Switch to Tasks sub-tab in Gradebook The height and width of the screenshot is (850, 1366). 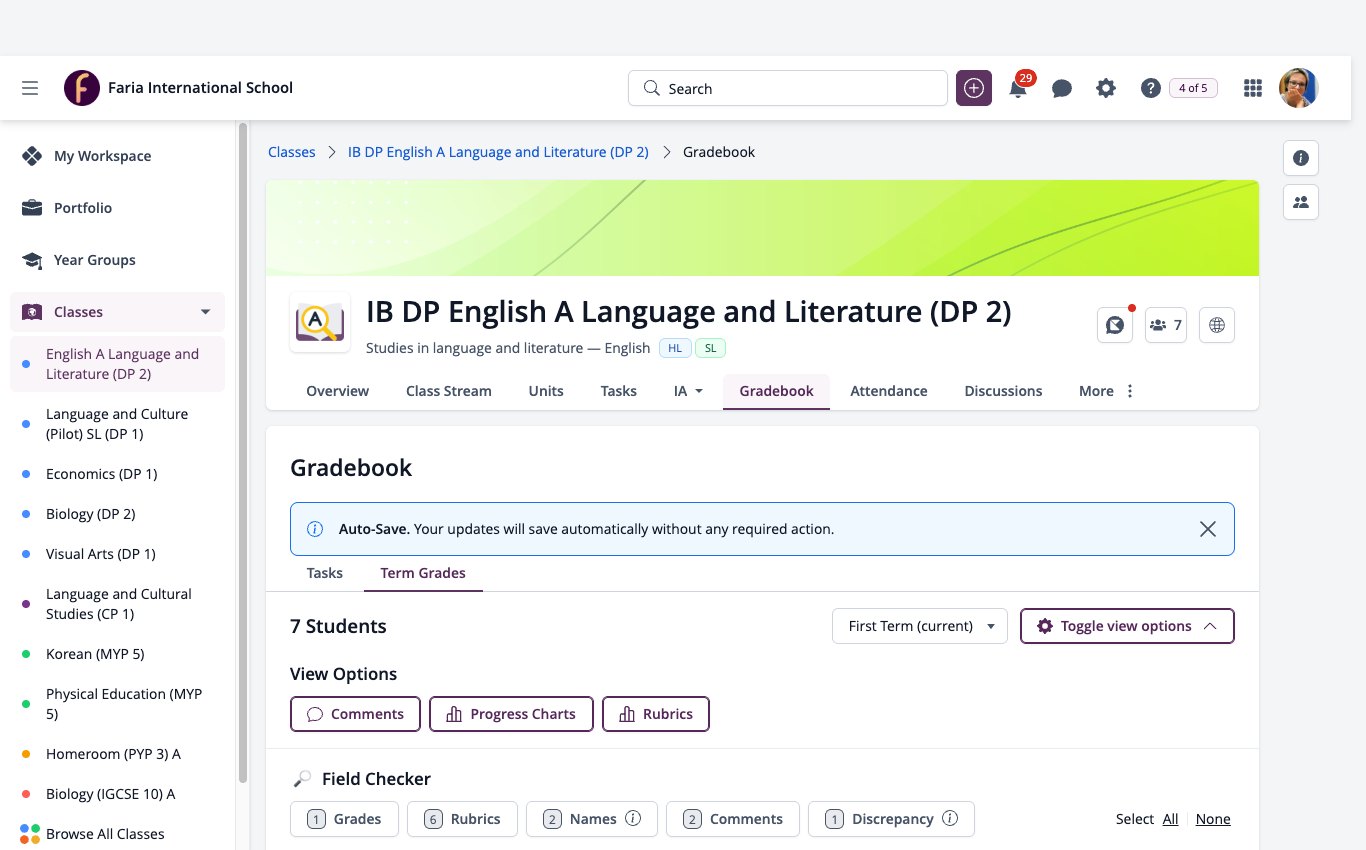pos(325,573)
